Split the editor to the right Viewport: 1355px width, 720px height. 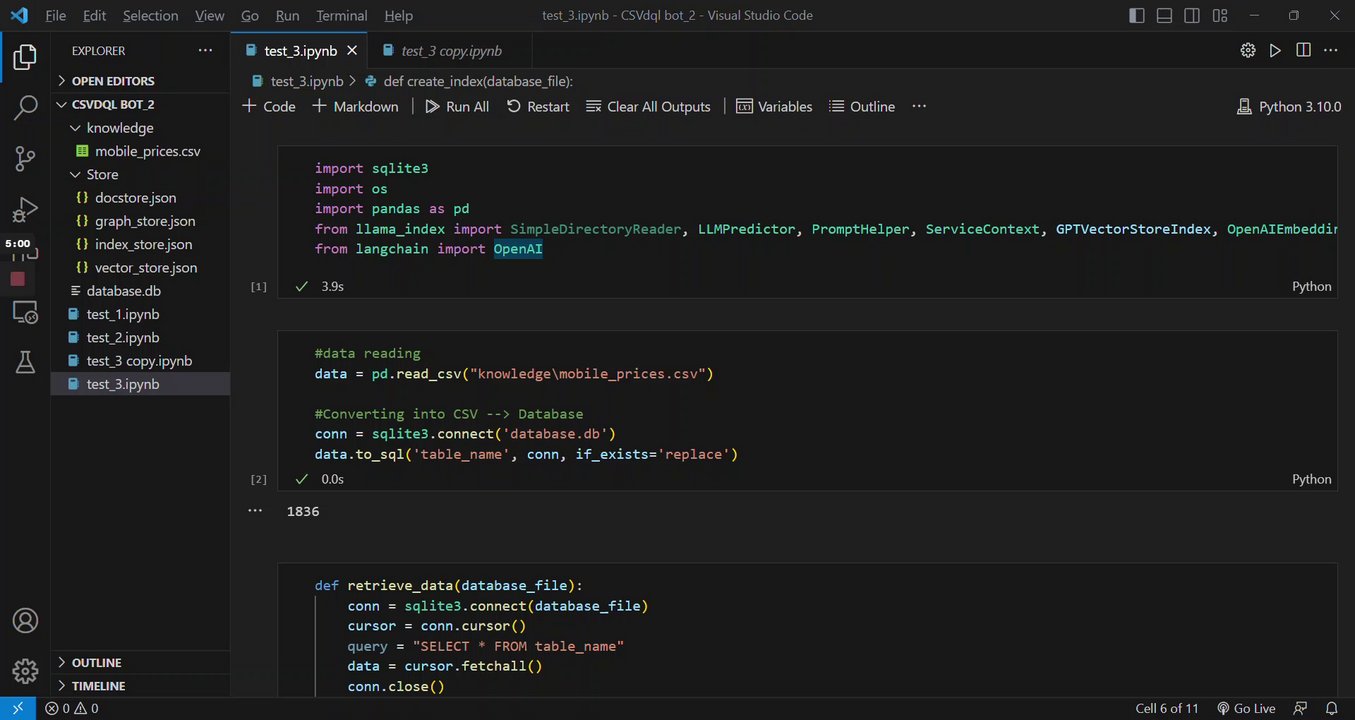click(1303, 50)
